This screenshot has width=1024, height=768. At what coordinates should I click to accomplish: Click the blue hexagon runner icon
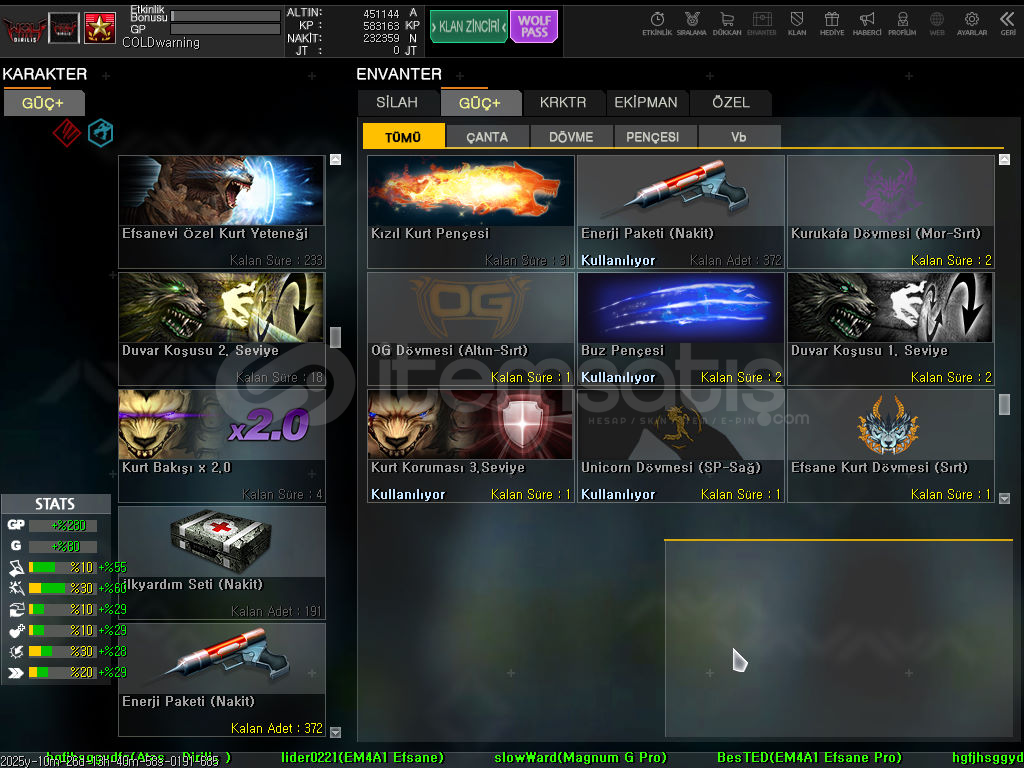click(x=101, y=133)
